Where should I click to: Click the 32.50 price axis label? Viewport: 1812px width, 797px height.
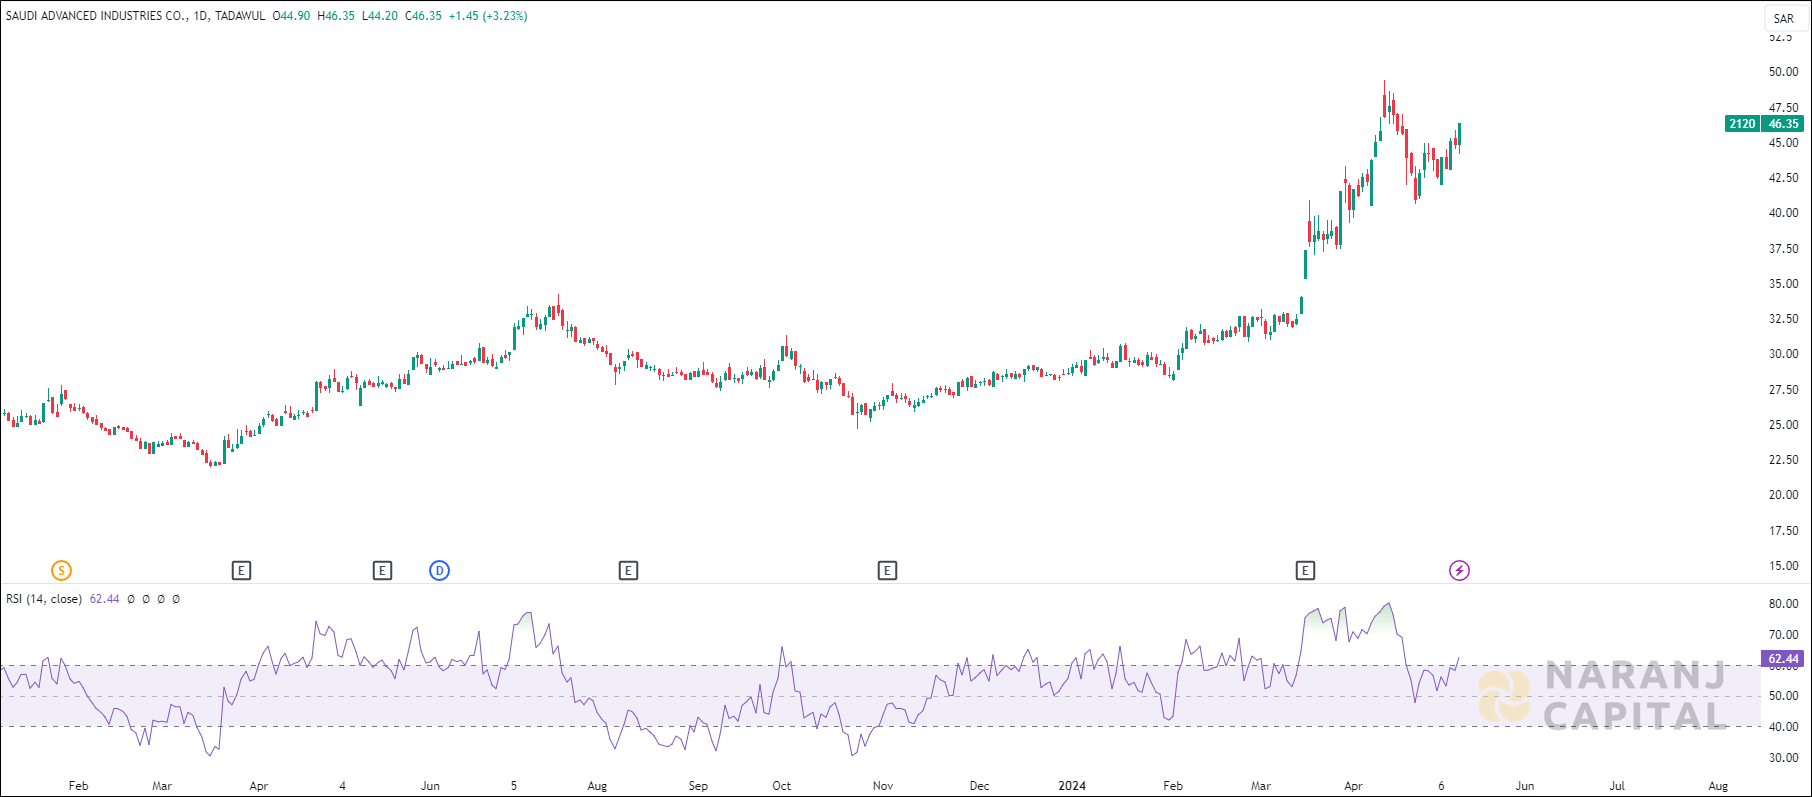pos(1783,319)
